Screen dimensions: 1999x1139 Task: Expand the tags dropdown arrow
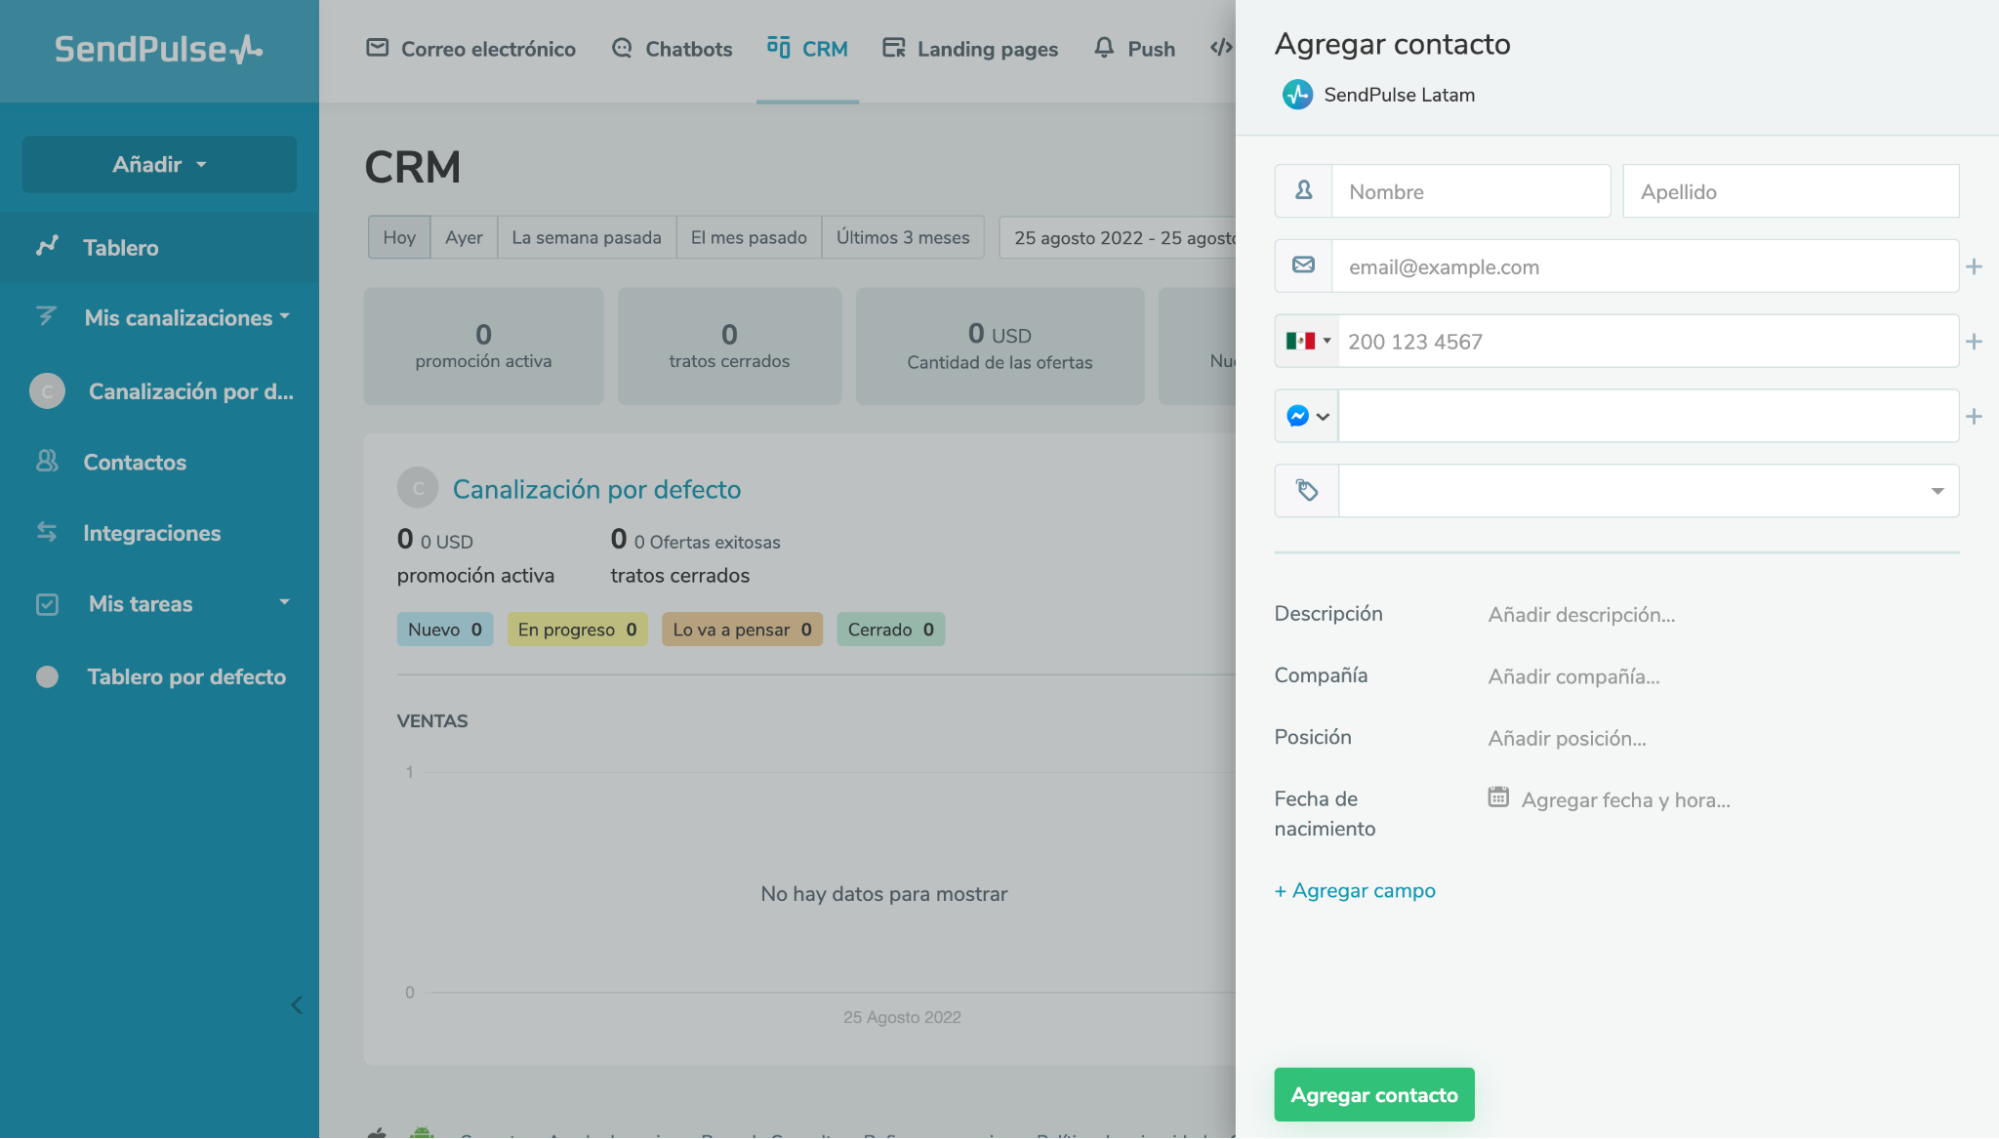[1936, 491]
